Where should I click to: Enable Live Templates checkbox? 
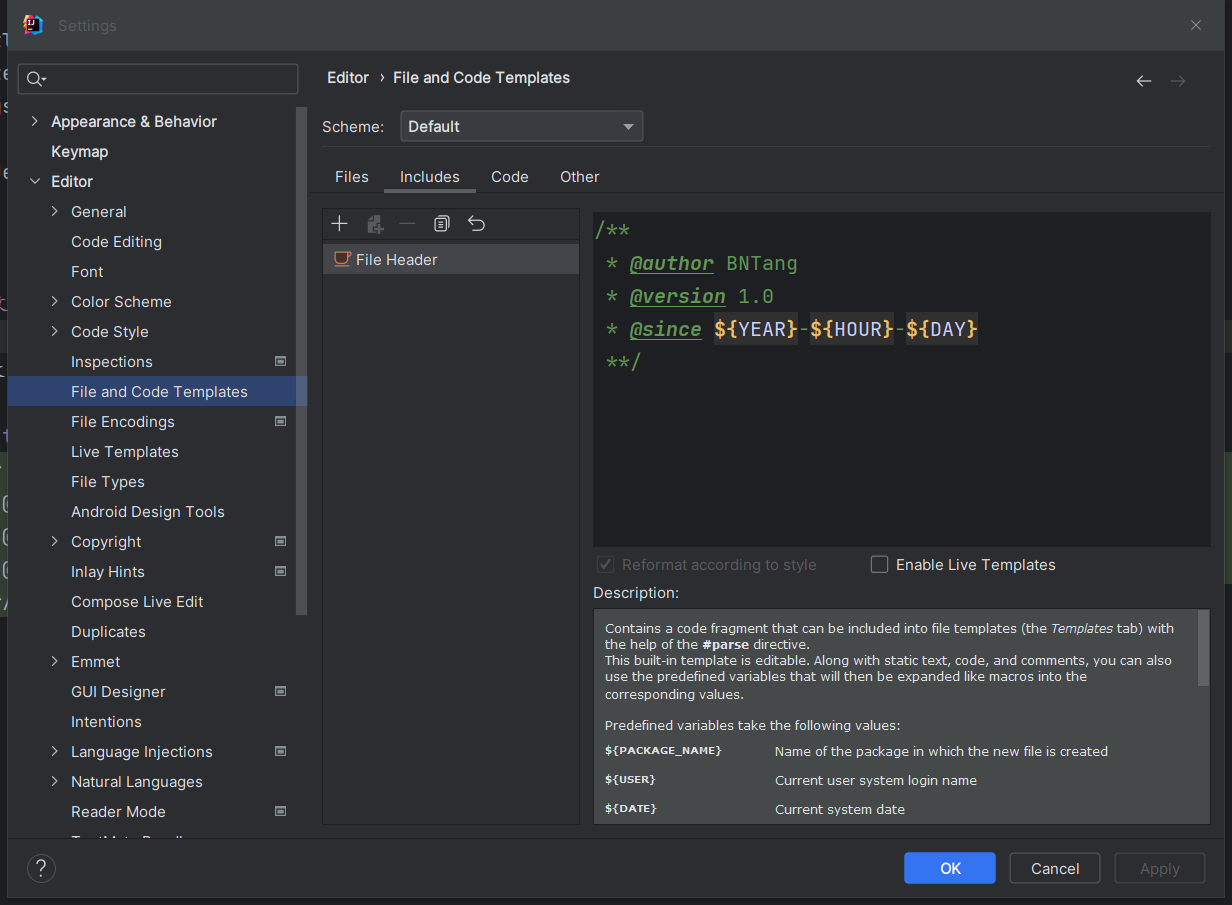[879, 564]
